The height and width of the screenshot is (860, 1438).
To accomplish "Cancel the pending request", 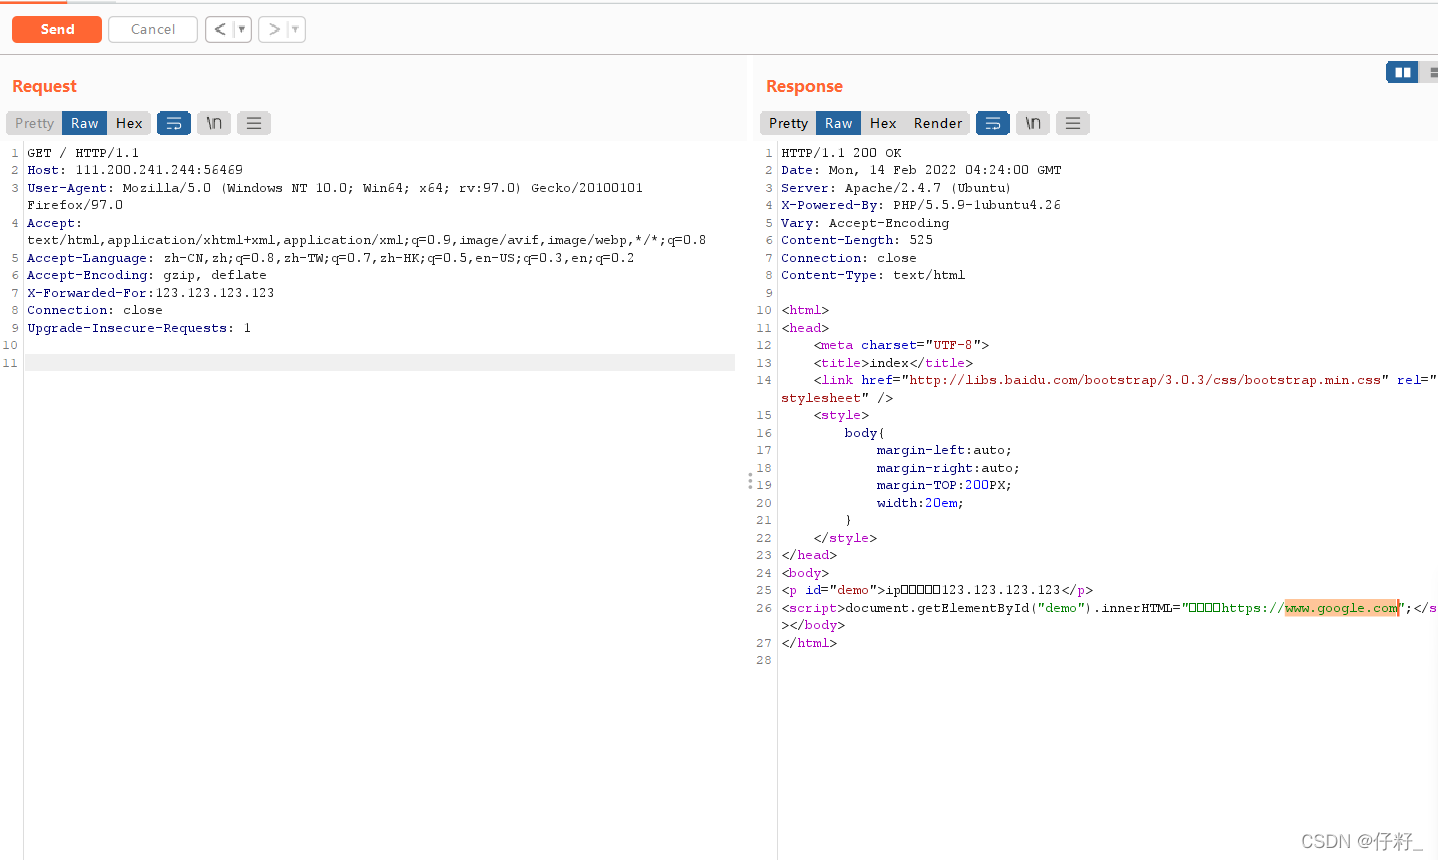I will [153, 29].
